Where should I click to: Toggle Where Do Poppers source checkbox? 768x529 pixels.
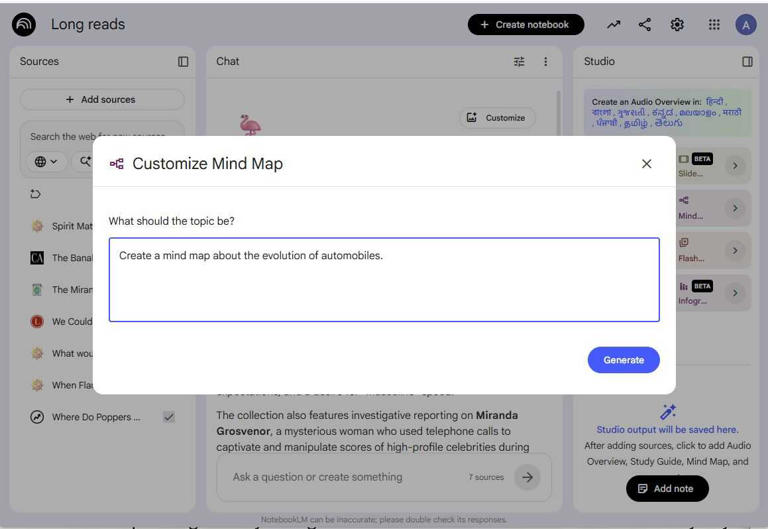169,417
